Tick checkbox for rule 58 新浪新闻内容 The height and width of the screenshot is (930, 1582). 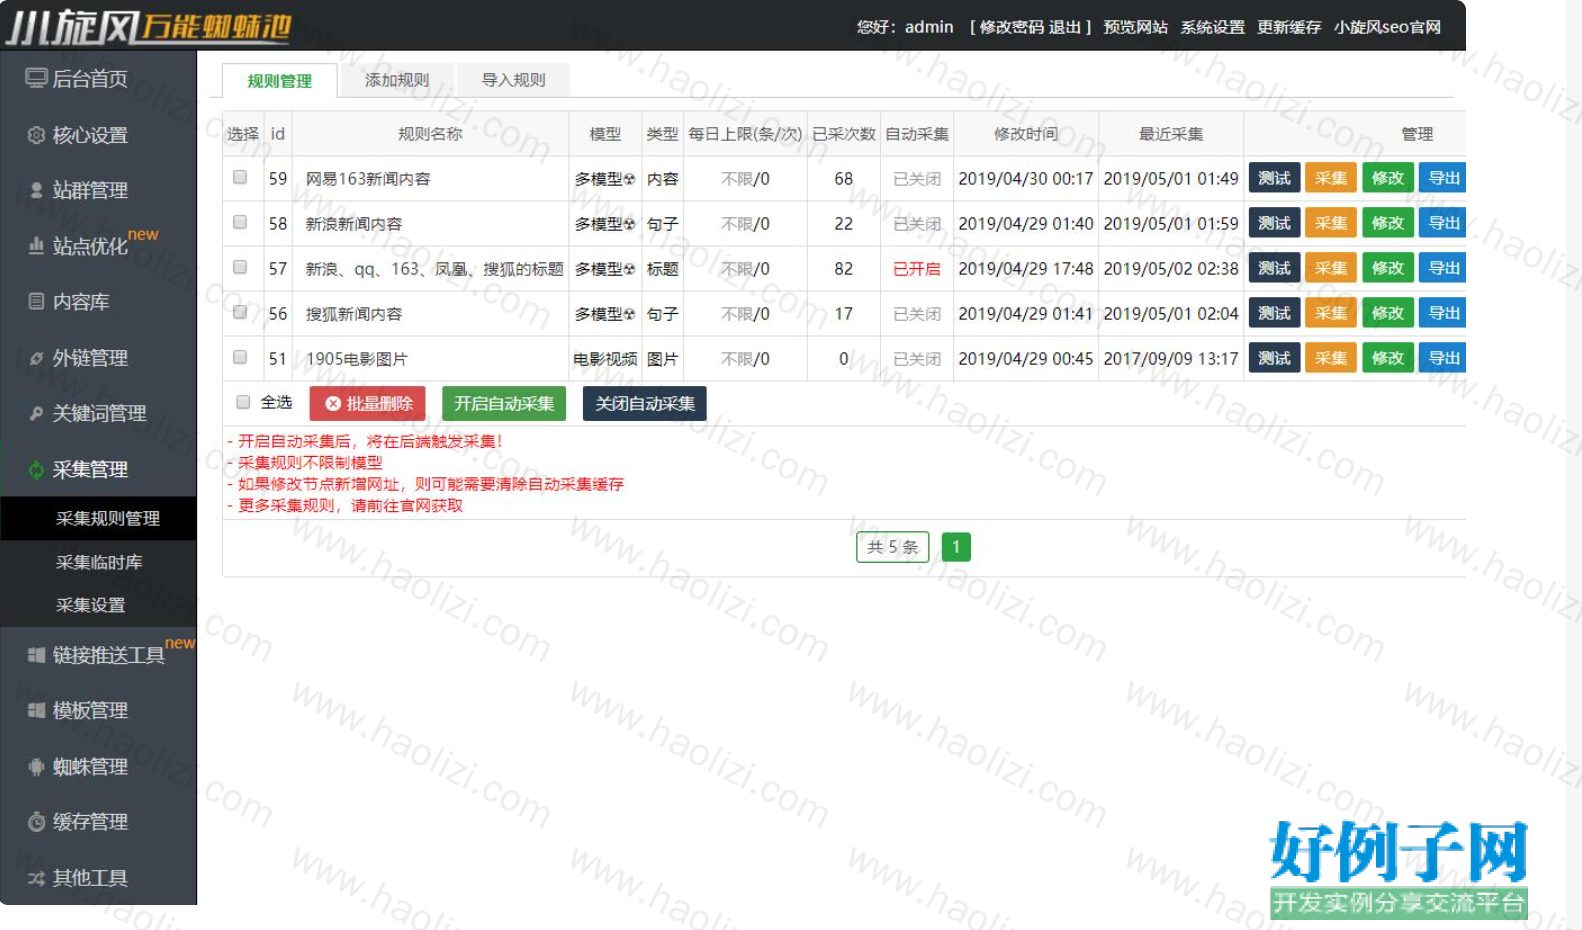click(x=240, y=222)
